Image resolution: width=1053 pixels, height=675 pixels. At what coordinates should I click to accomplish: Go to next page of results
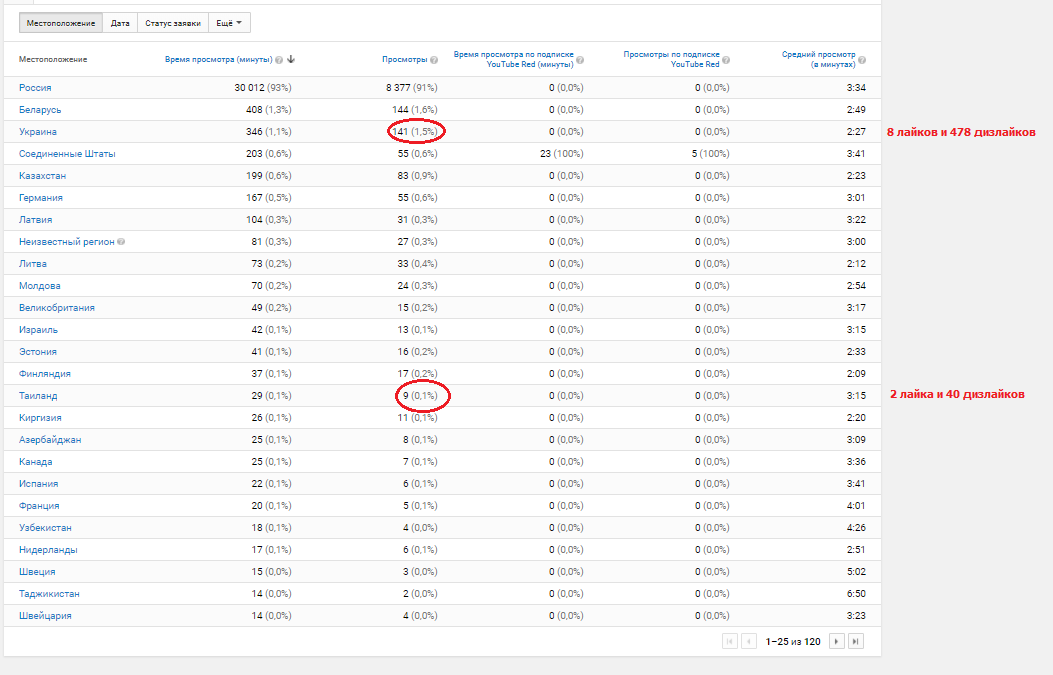pos(837,641)
